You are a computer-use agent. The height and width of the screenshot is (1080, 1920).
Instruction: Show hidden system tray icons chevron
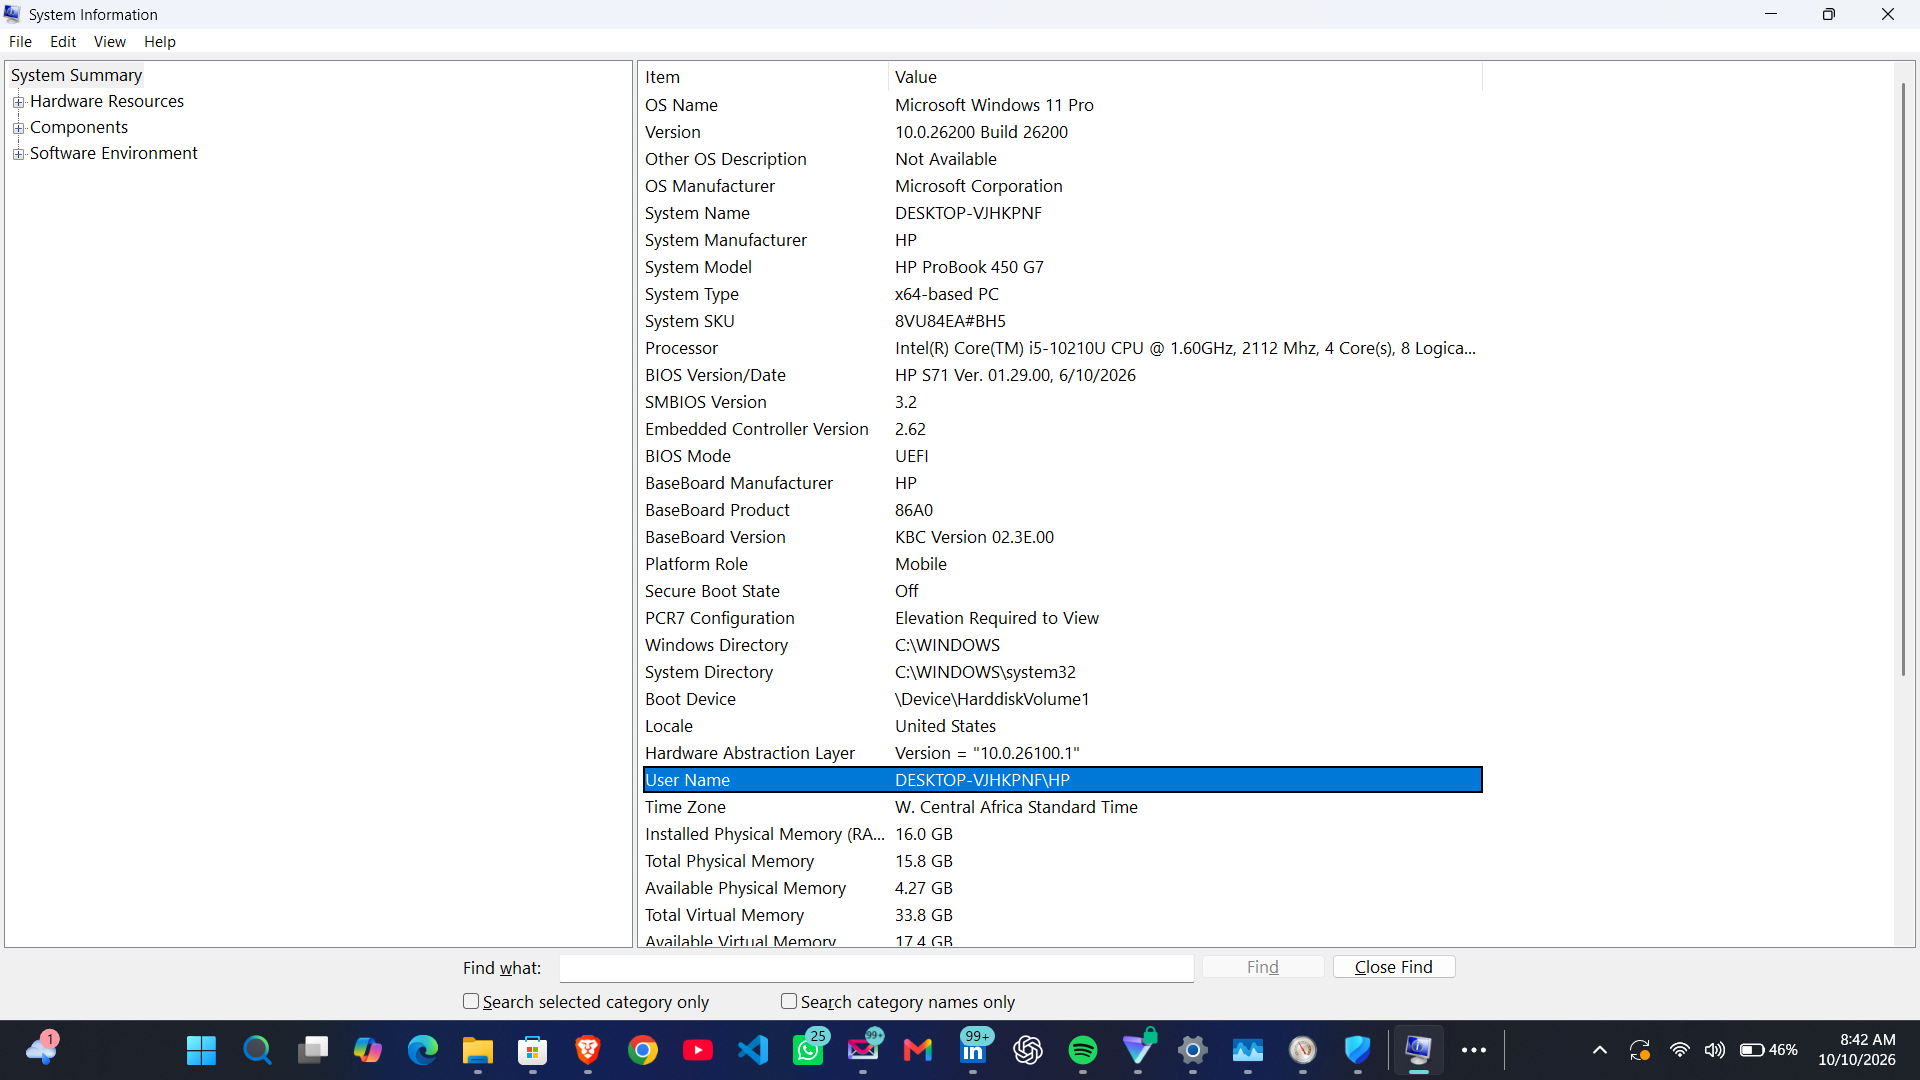tap(1600, 1050)
